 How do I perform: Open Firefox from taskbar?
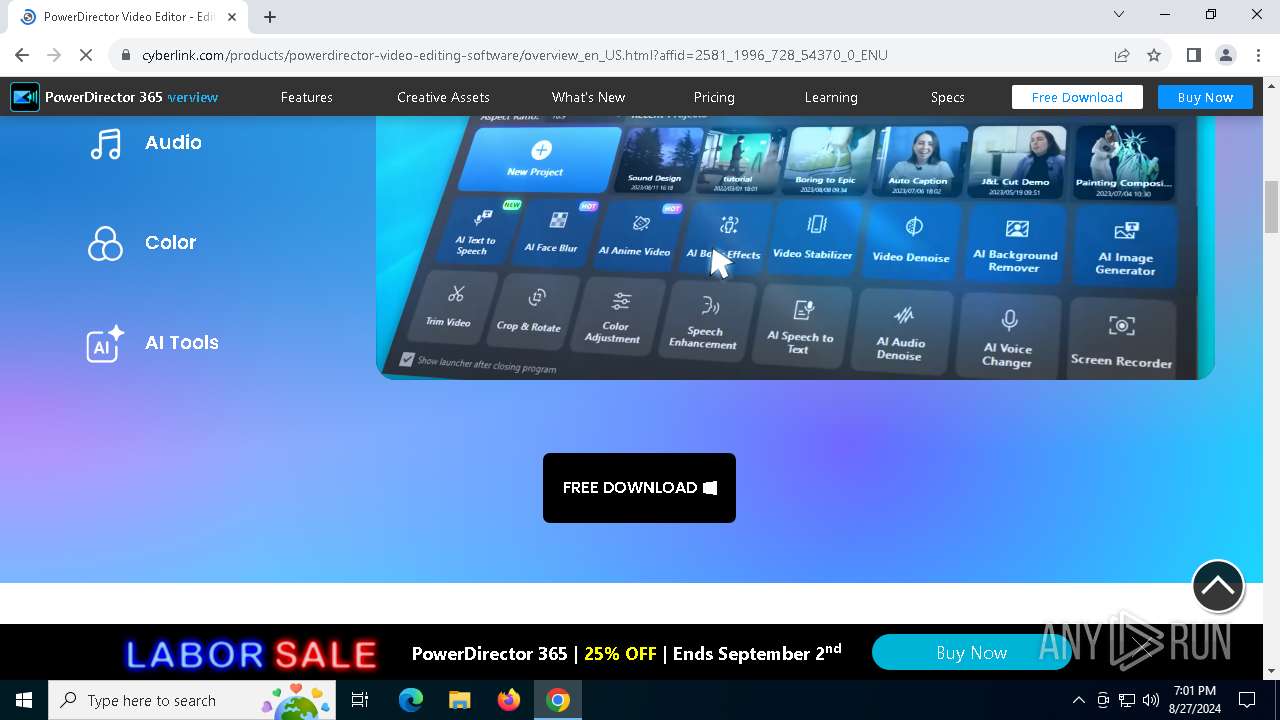coord(509,700)
